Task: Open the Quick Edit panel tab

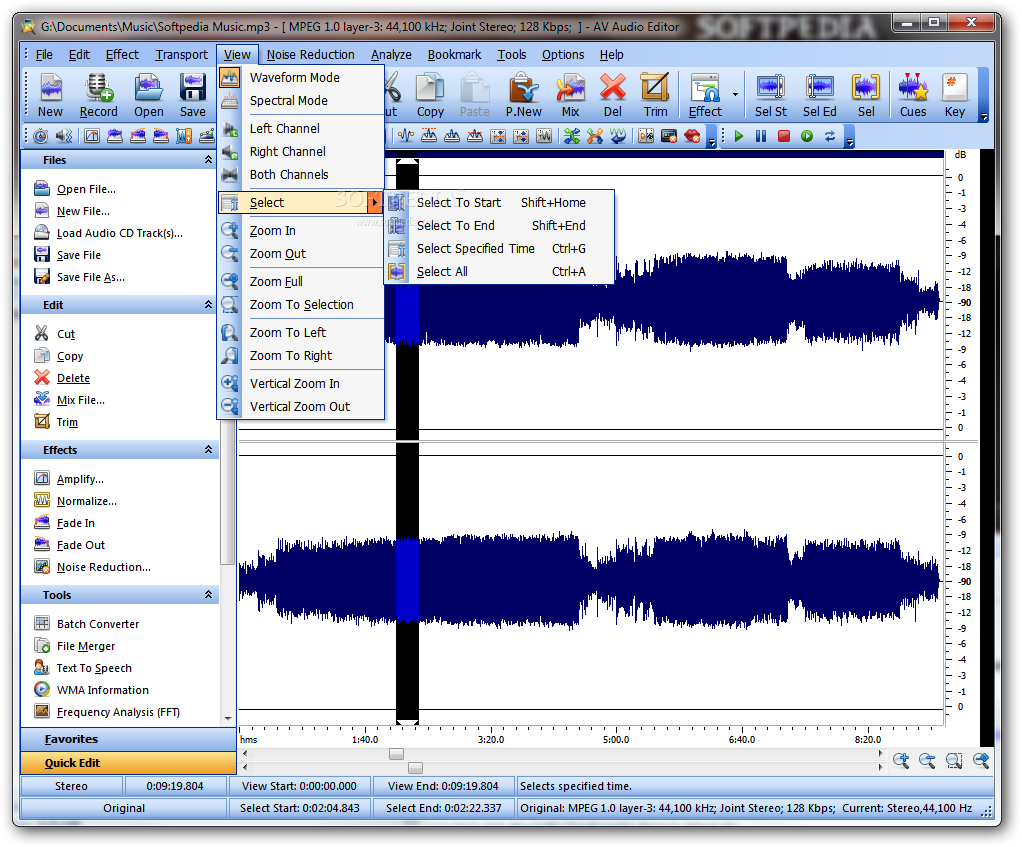Action: [x=128, y=763]
